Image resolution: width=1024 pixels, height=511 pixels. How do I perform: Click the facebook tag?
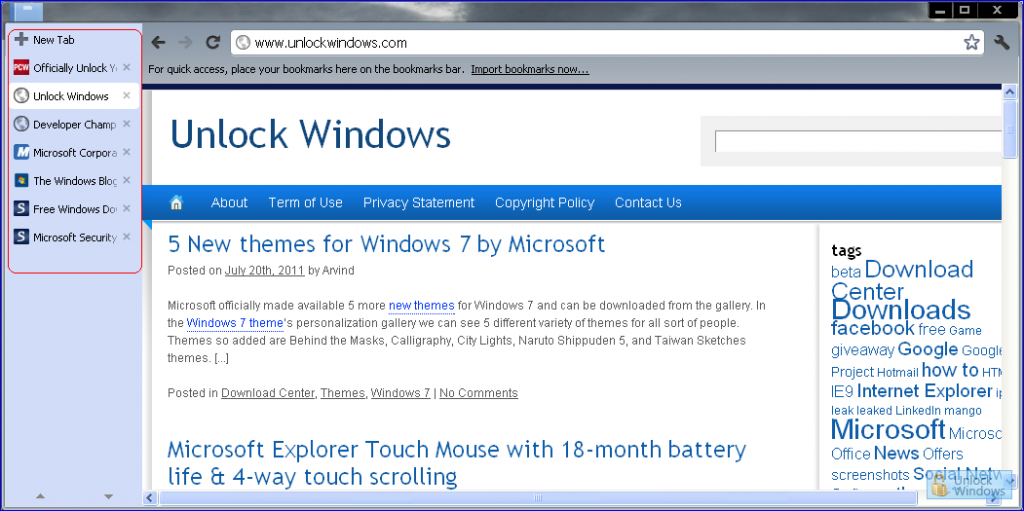point(872,328)
